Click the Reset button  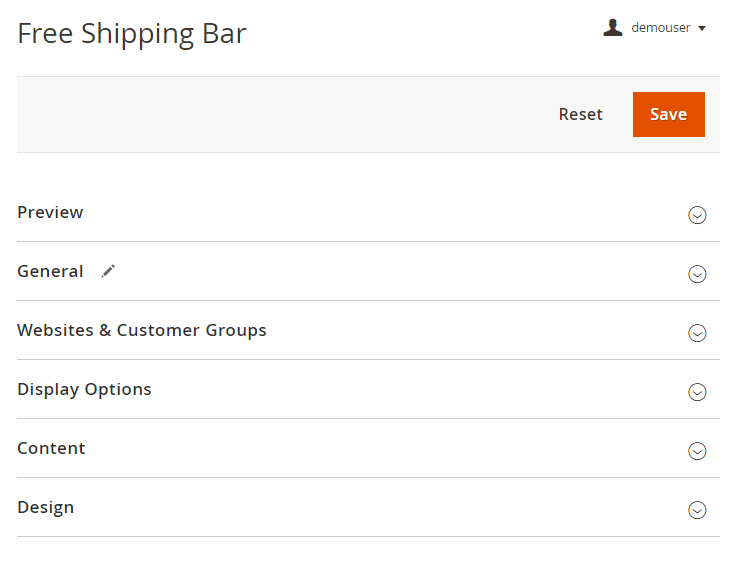point(580,114)
